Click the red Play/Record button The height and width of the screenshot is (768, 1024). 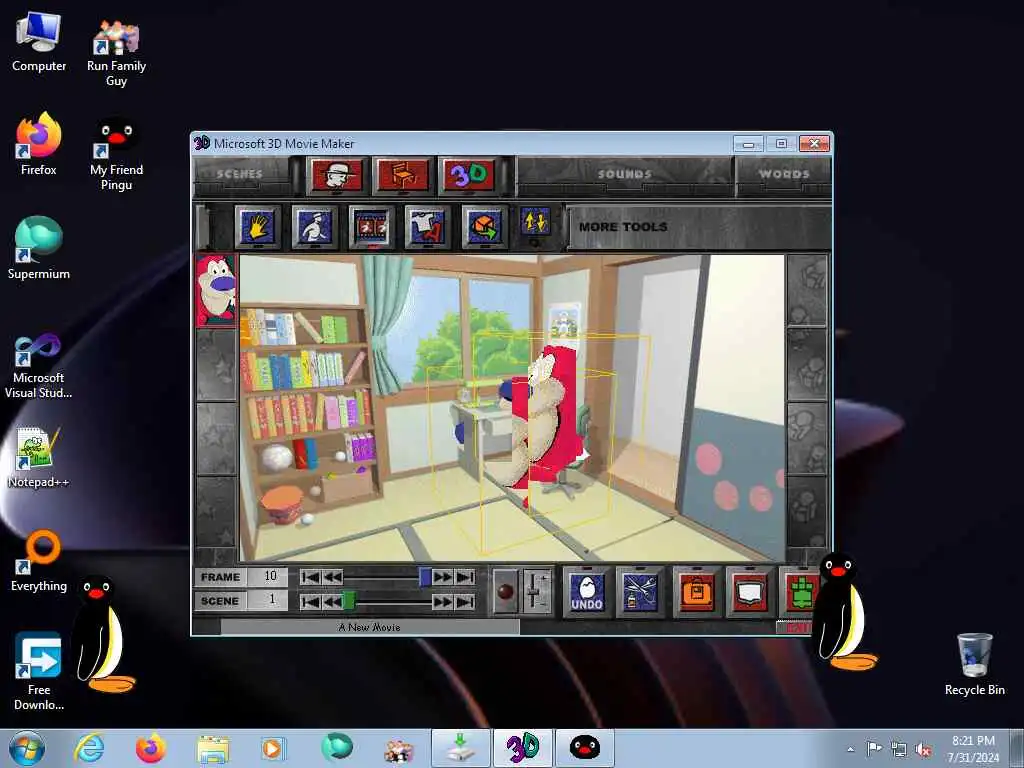505,592
